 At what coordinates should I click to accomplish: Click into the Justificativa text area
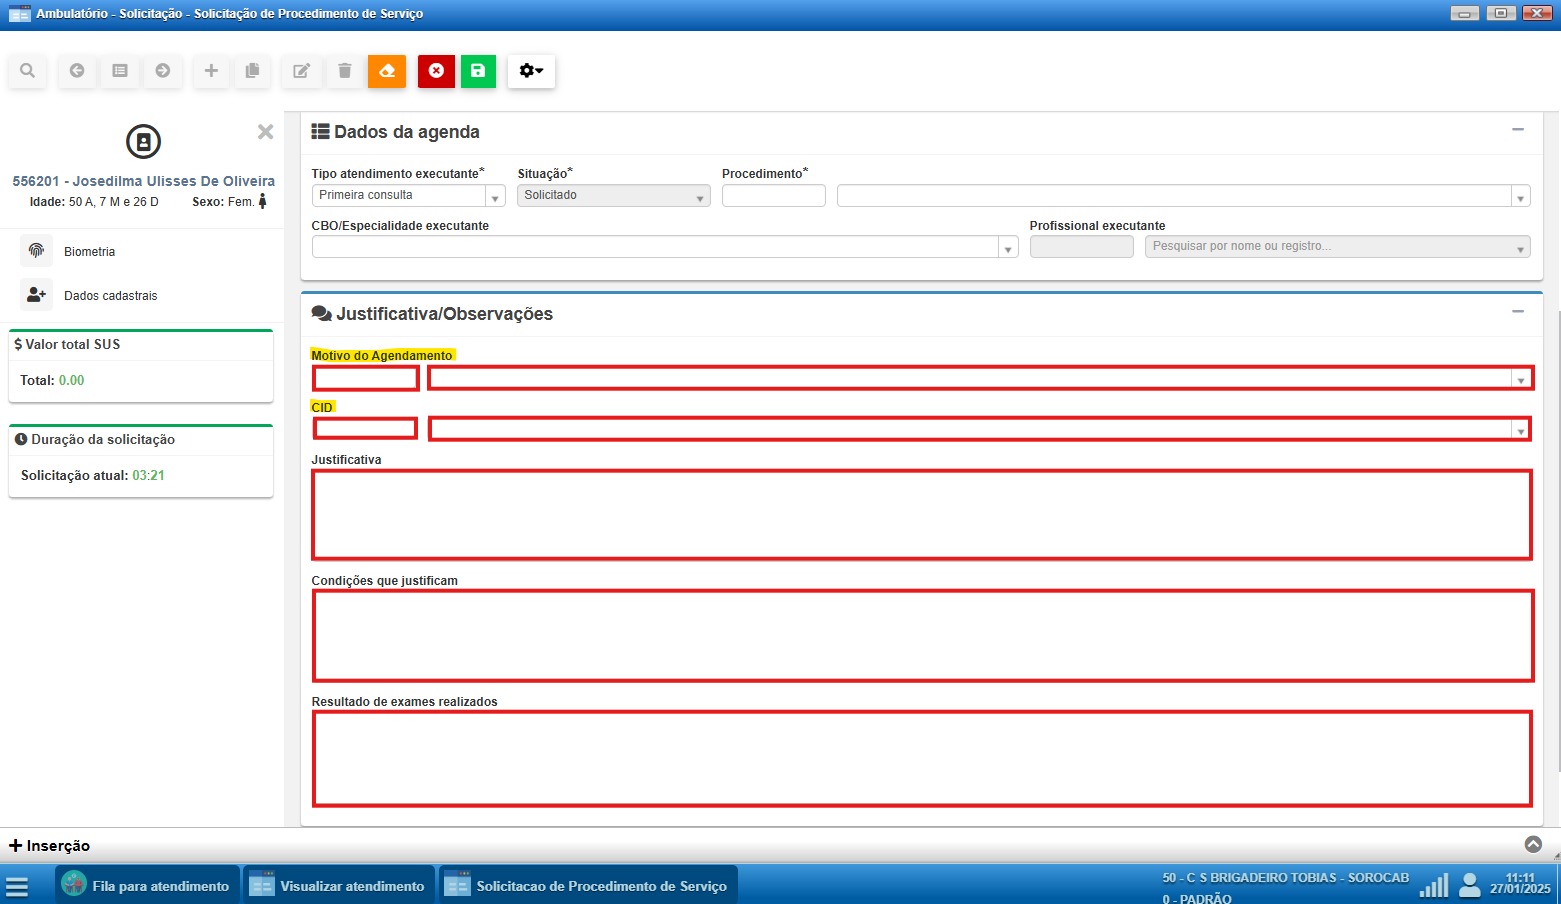921,514
